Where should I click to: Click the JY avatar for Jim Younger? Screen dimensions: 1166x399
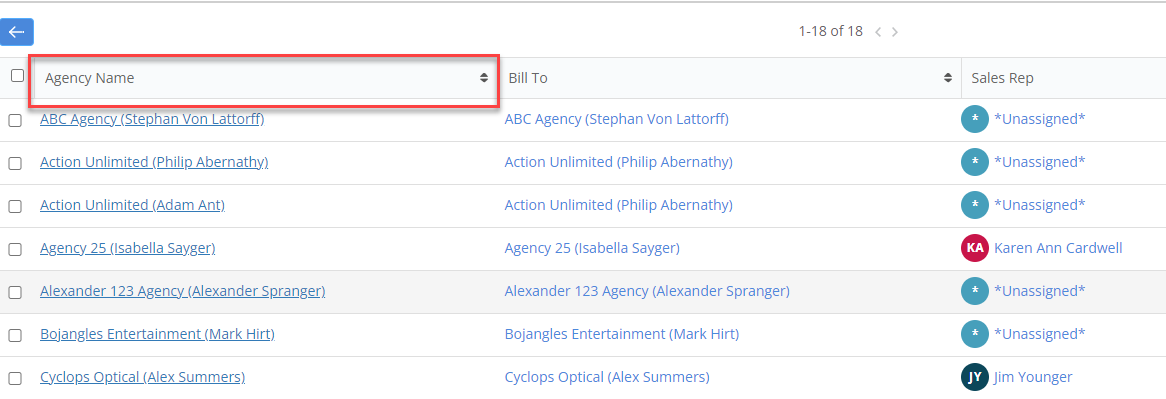[975, 377]
